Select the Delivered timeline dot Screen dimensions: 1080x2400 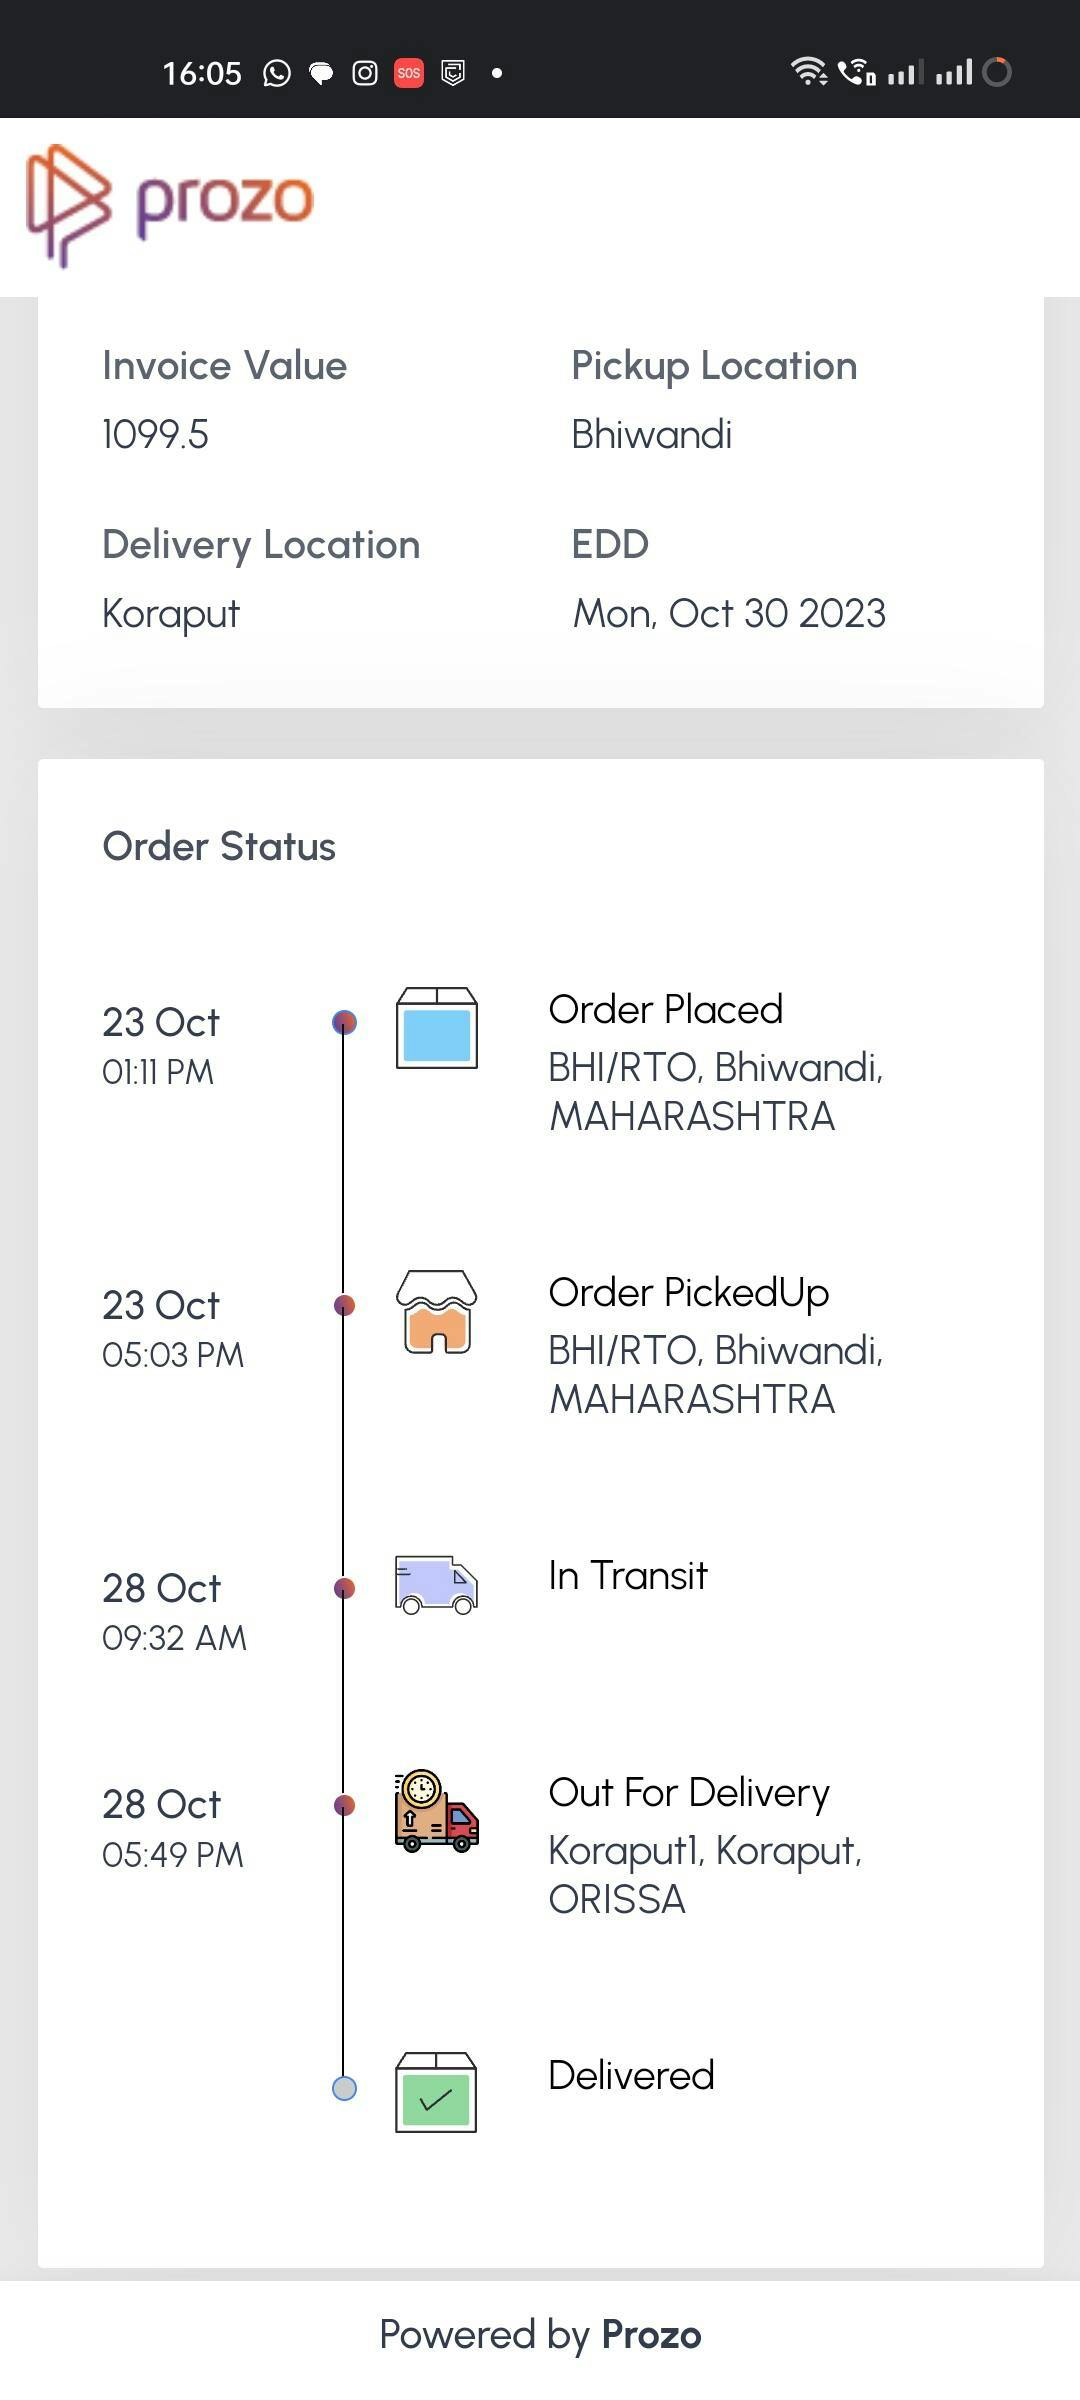pos(344,2088)
